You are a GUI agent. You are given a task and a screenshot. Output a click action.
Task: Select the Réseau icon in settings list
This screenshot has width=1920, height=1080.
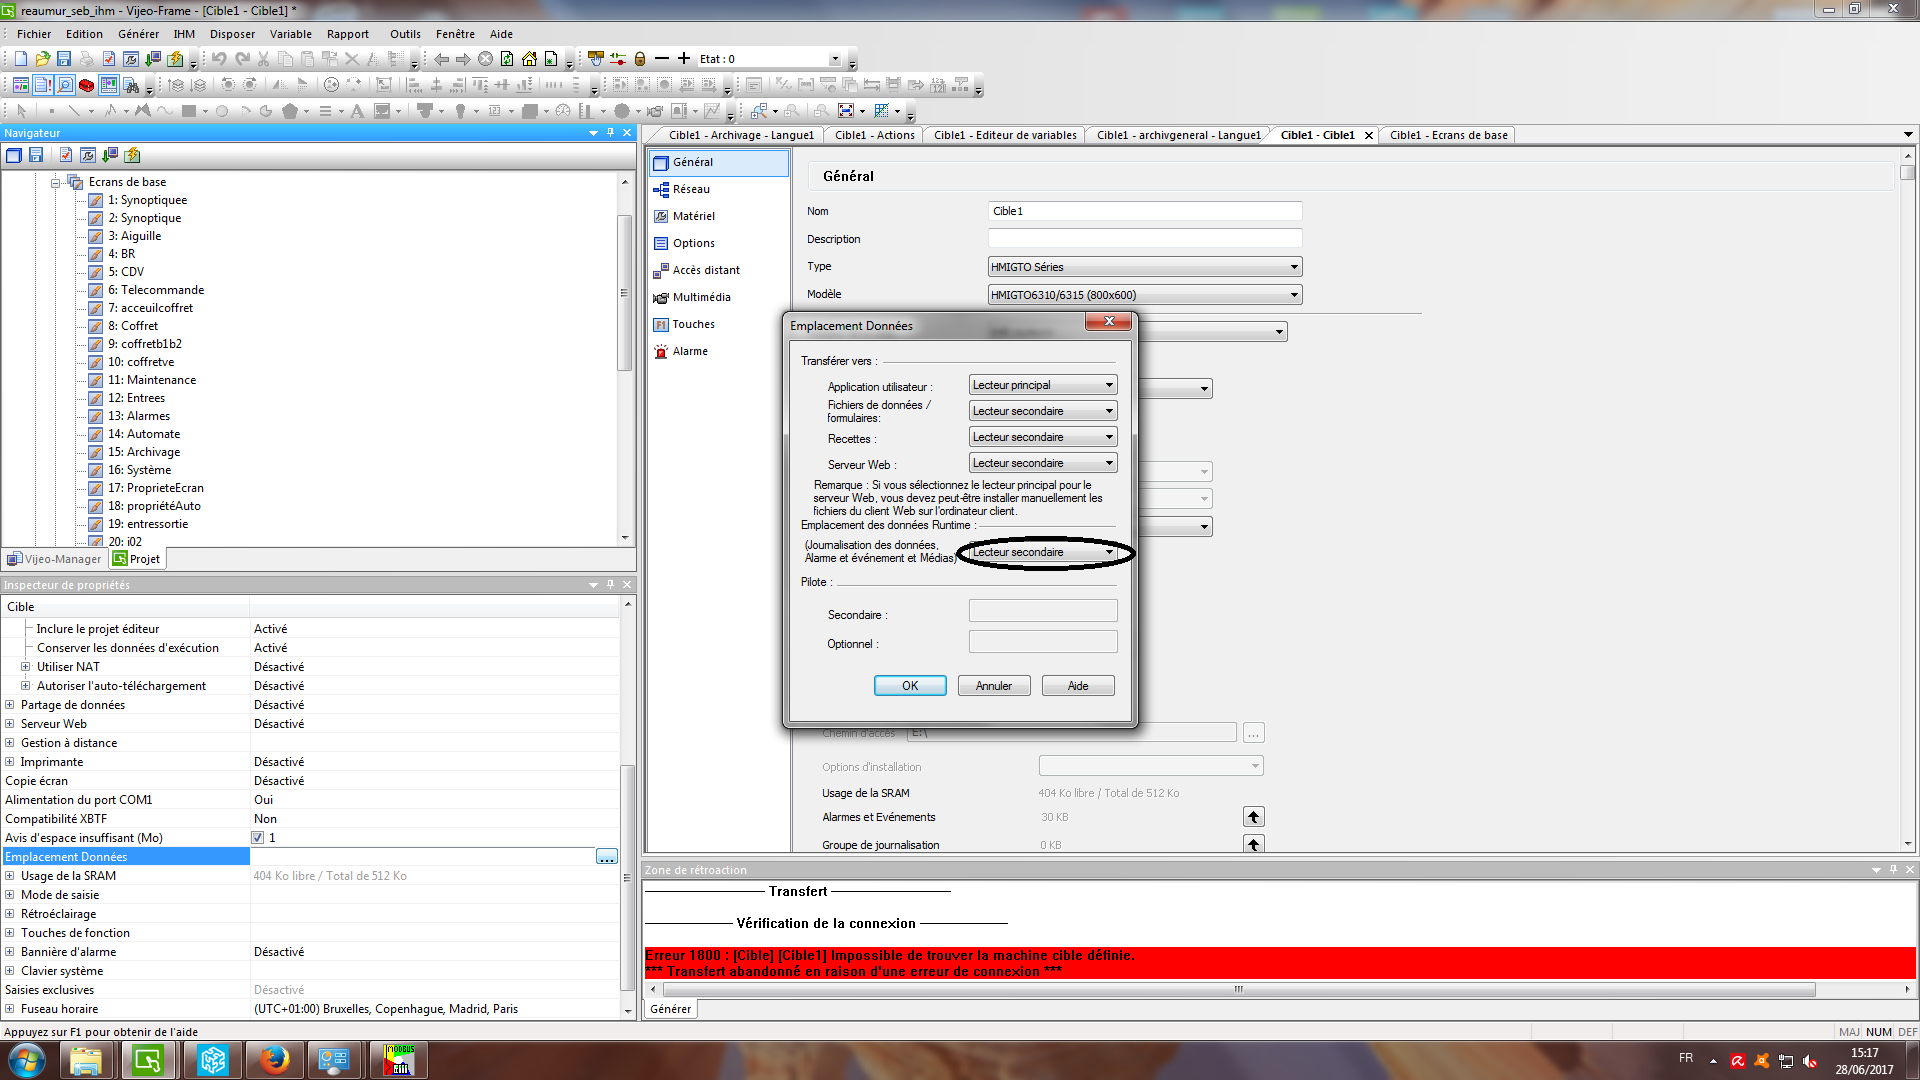661,189
